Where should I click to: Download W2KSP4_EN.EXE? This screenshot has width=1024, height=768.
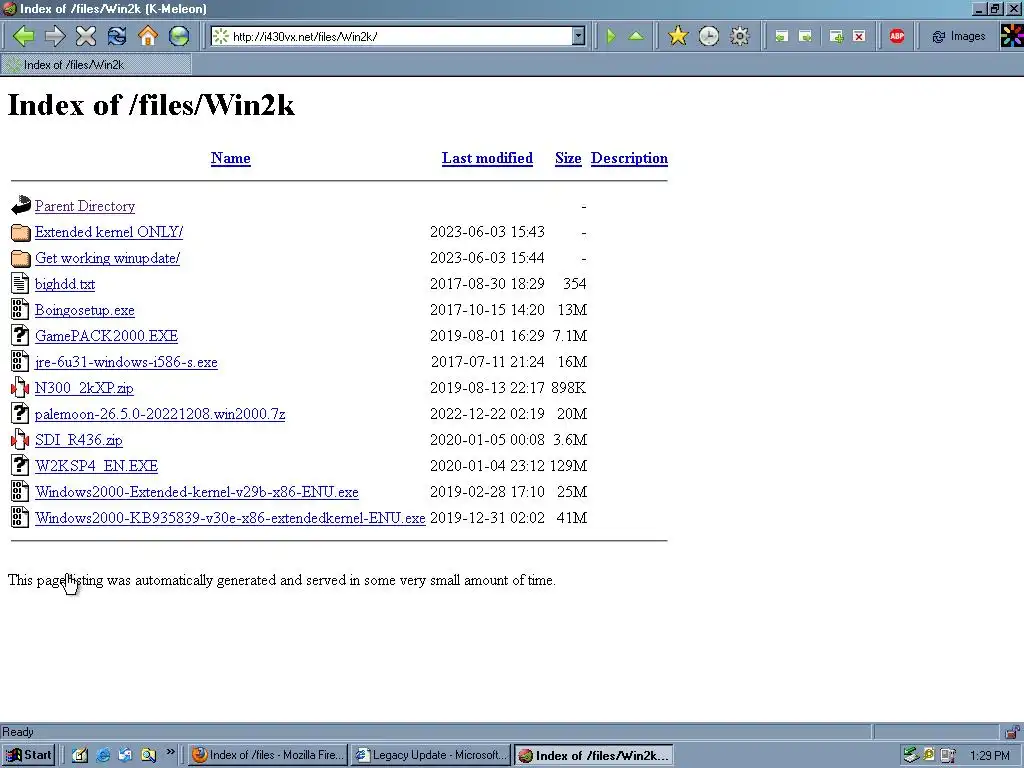pyautogui.click(x=97, y=466)
